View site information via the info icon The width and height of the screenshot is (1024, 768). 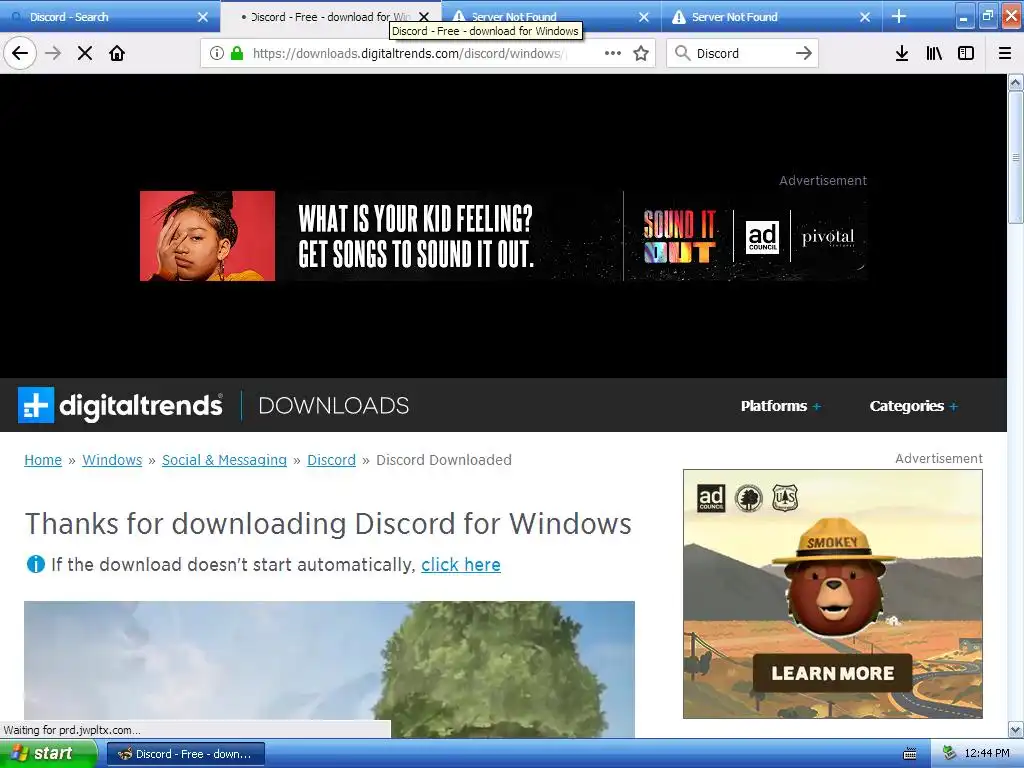coord(217,53)
